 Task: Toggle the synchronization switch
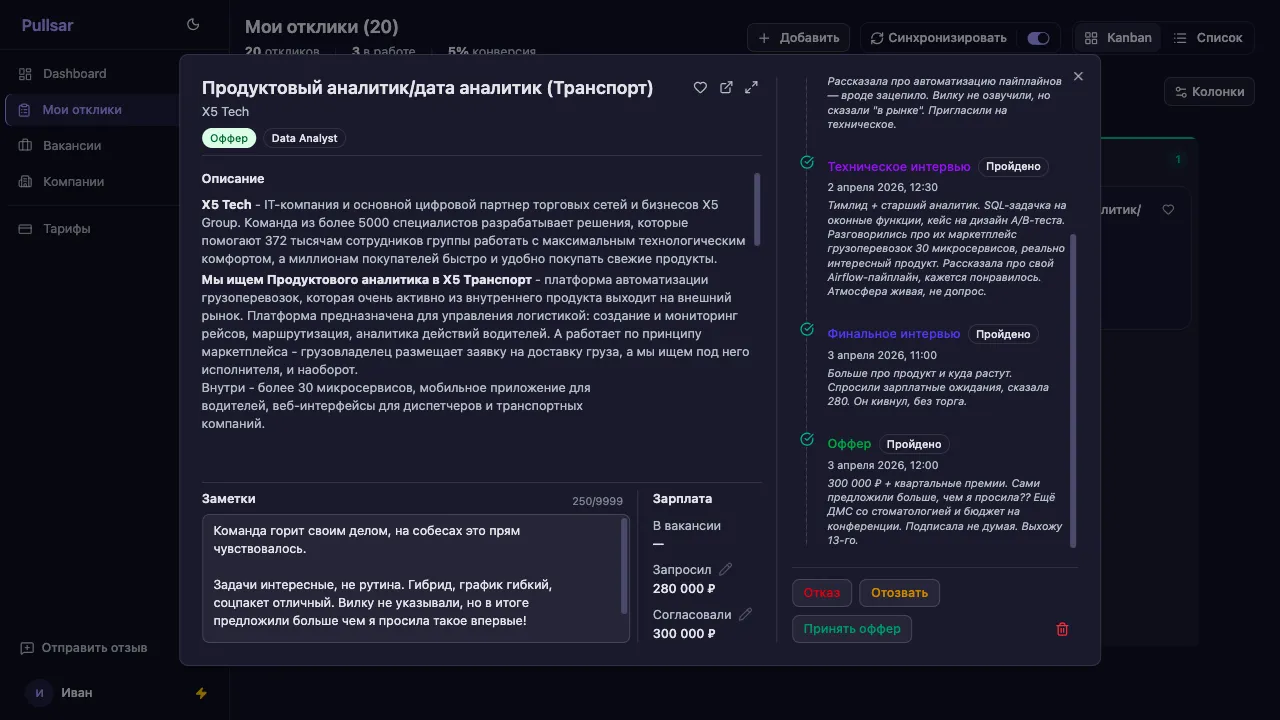(x=1038, y=38)
